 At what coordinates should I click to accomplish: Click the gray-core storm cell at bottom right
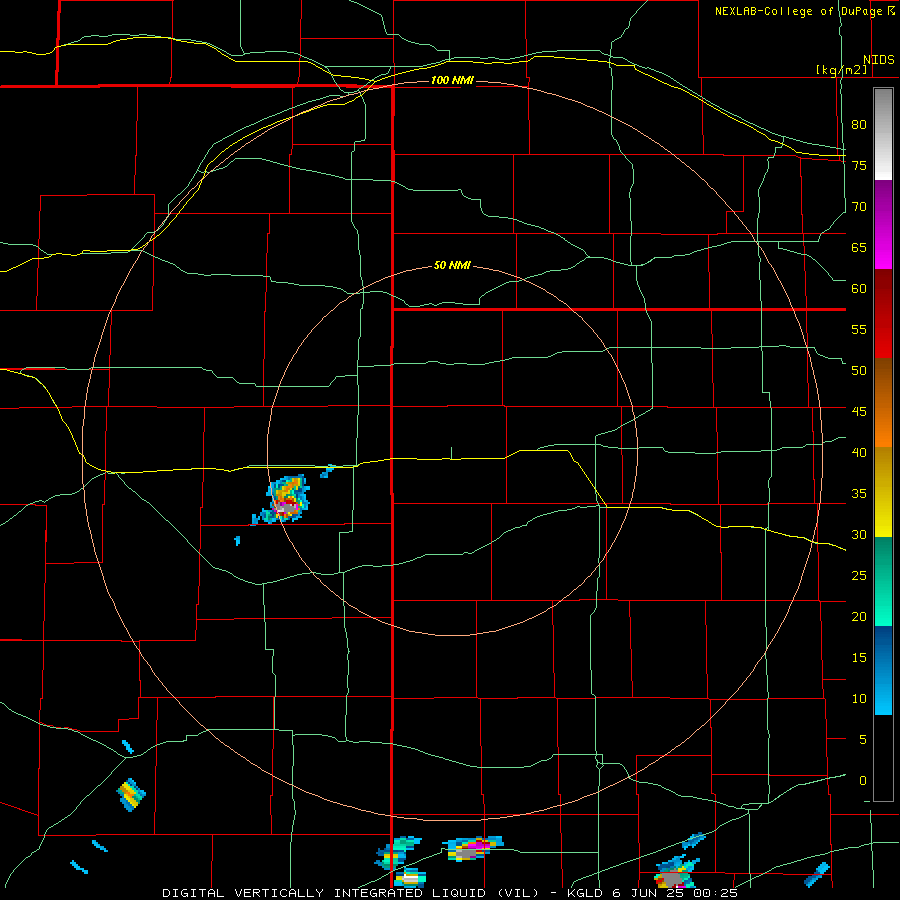click(x=677, y=874)
